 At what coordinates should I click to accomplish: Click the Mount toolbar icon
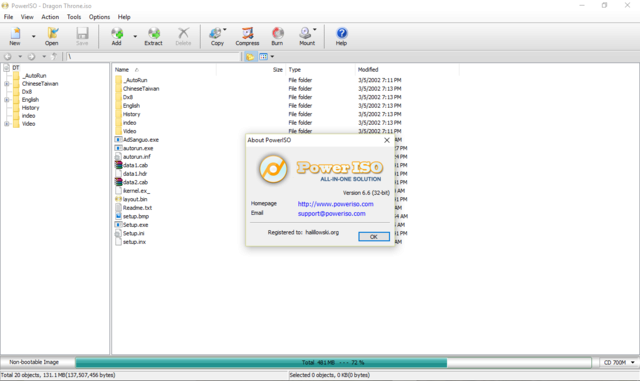pyautogui.click(x=307, y=36)
